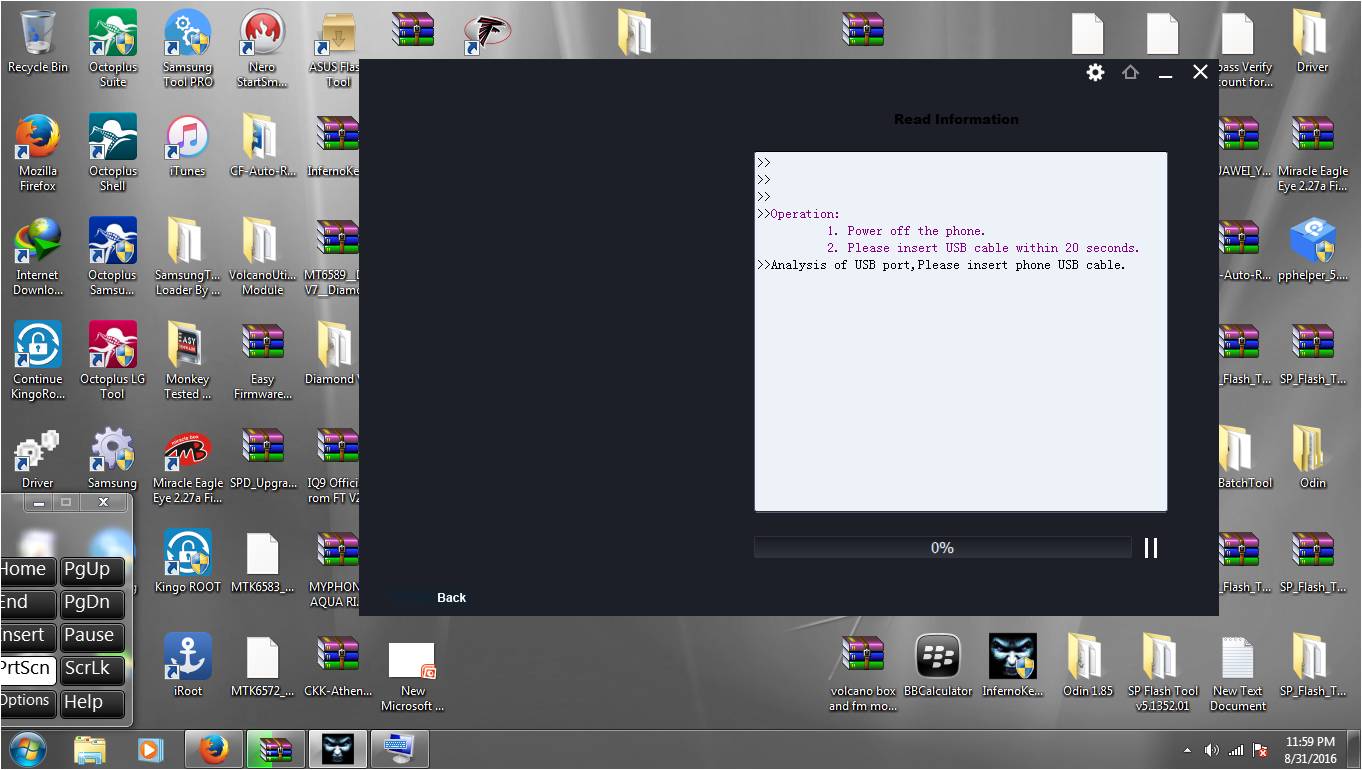1362x770 pixels.
Task: Select the pphelper_5... installer icon
Action: (x=1313, y=250)
